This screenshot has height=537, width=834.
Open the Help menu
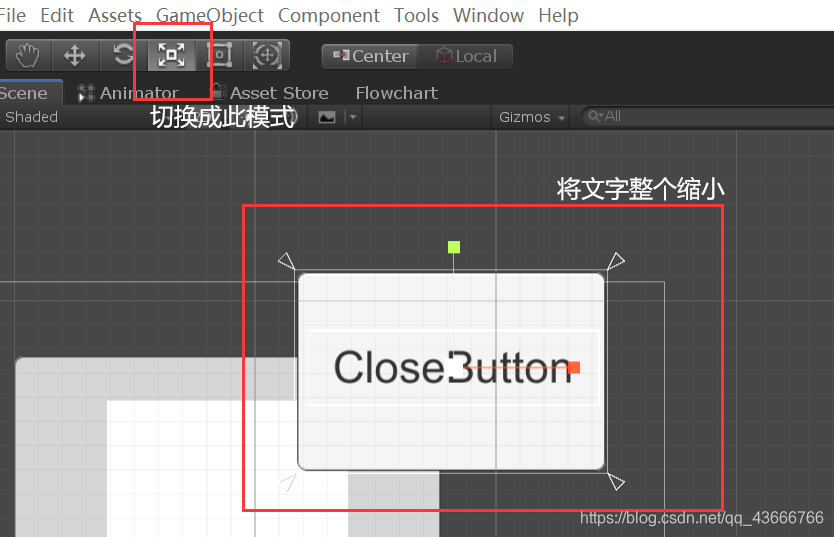[558, 15]
